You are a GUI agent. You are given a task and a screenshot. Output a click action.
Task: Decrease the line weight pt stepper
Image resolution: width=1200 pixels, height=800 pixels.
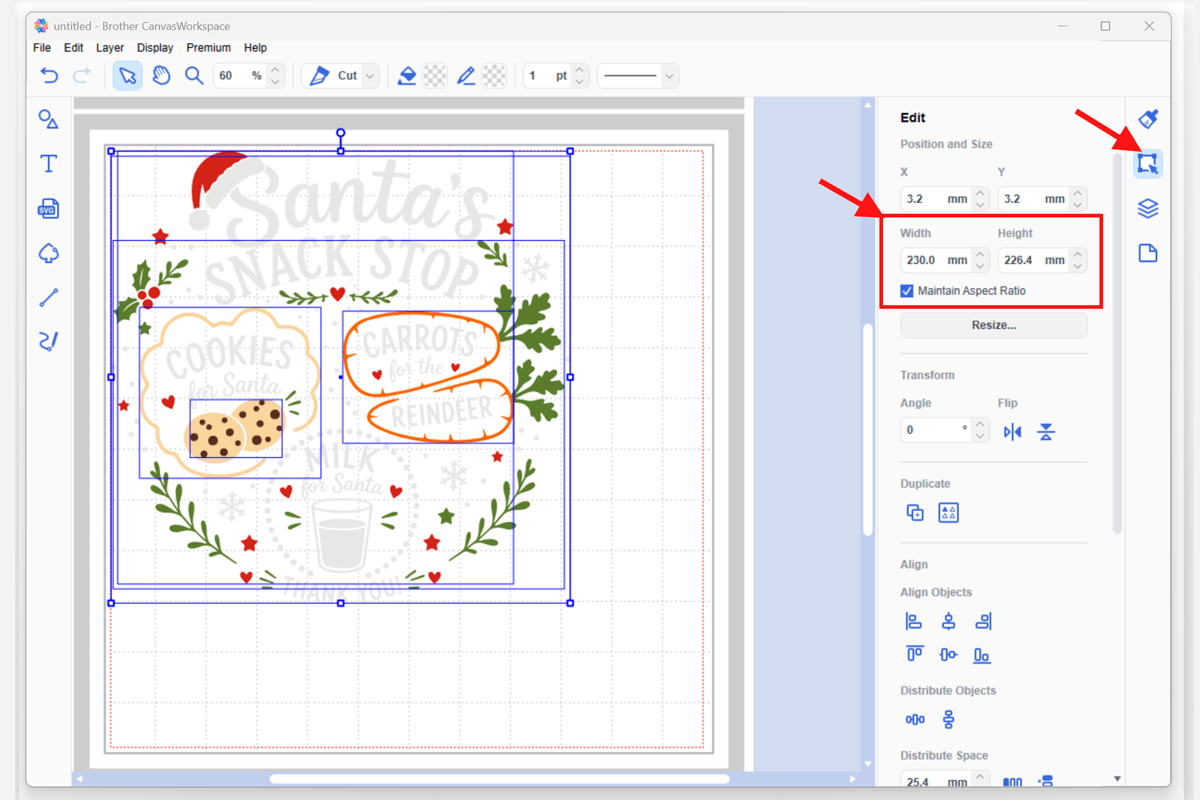[580, 81]
